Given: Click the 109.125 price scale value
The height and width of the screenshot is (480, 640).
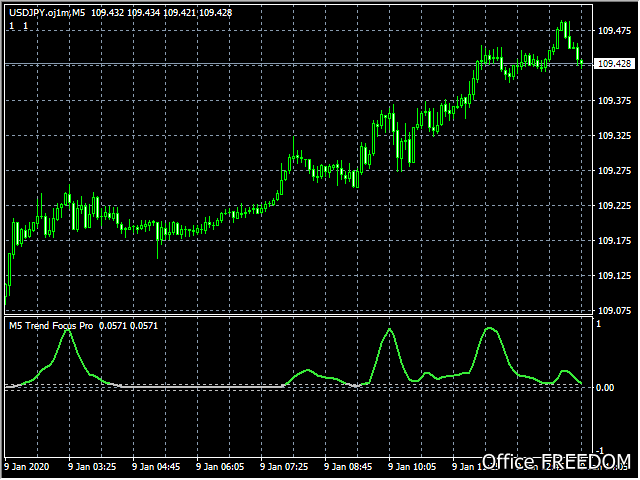Looking at the screenshot, I should [x=614, y=276].
